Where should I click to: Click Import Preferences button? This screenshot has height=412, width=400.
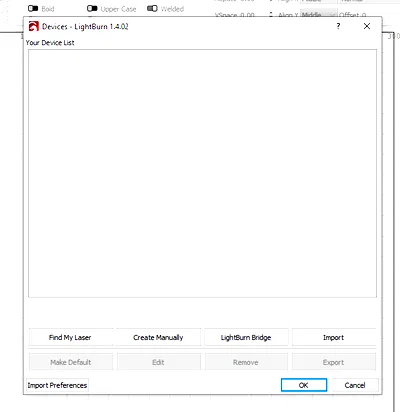coord(57,385)
